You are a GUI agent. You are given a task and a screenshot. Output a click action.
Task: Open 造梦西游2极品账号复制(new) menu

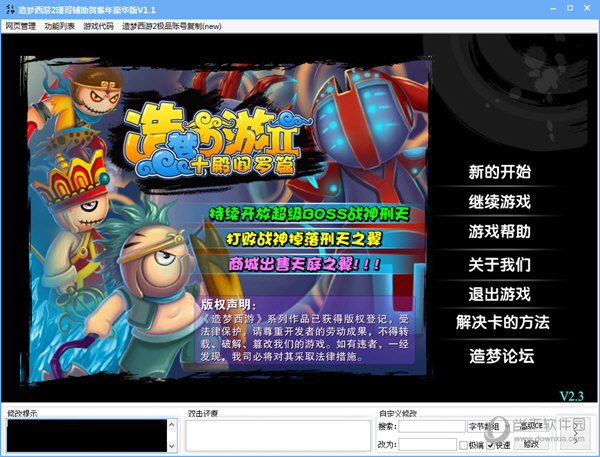pyautogui.click(x=171, y=26)
